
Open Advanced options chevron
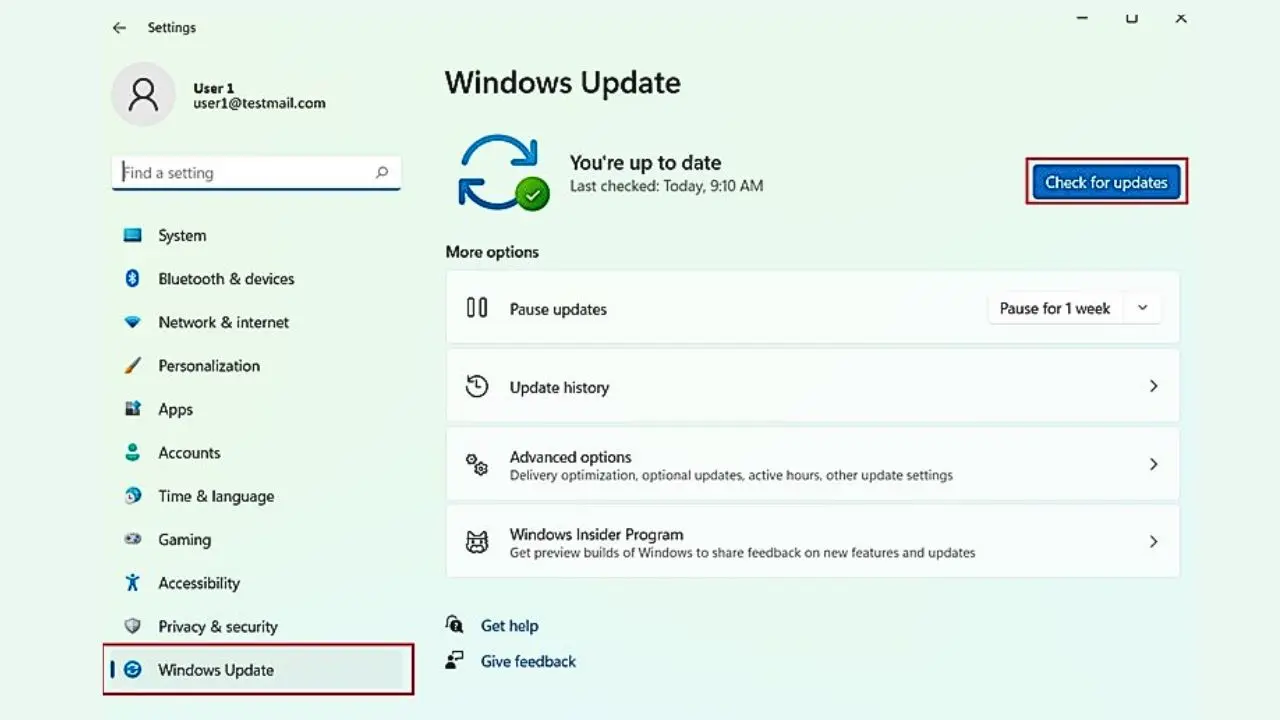(1153, 464)
